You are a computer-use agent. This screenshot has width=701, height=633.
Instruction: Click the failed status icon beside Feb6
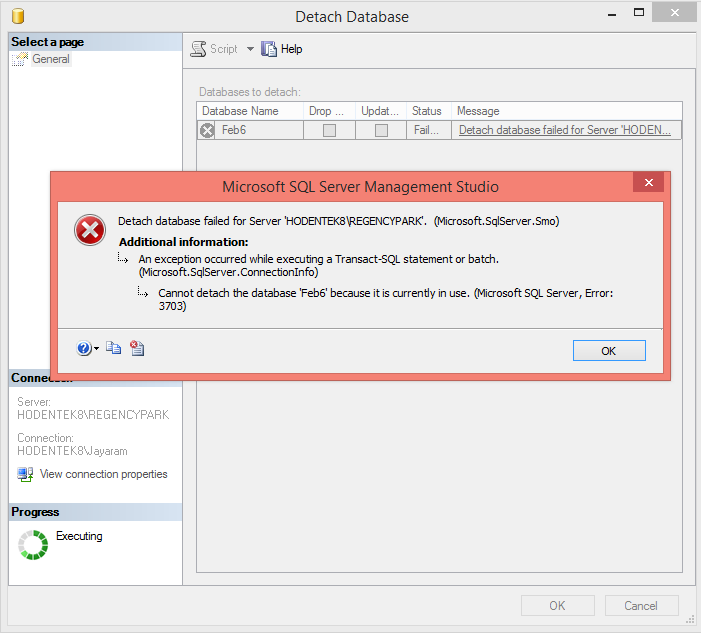[x=207, y=131]
